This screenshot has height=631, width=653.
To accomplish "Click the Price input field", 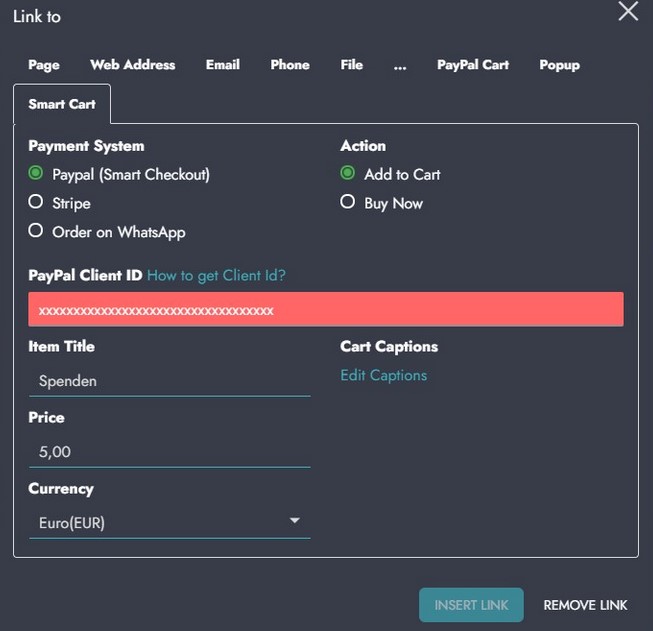I will 169,452.
